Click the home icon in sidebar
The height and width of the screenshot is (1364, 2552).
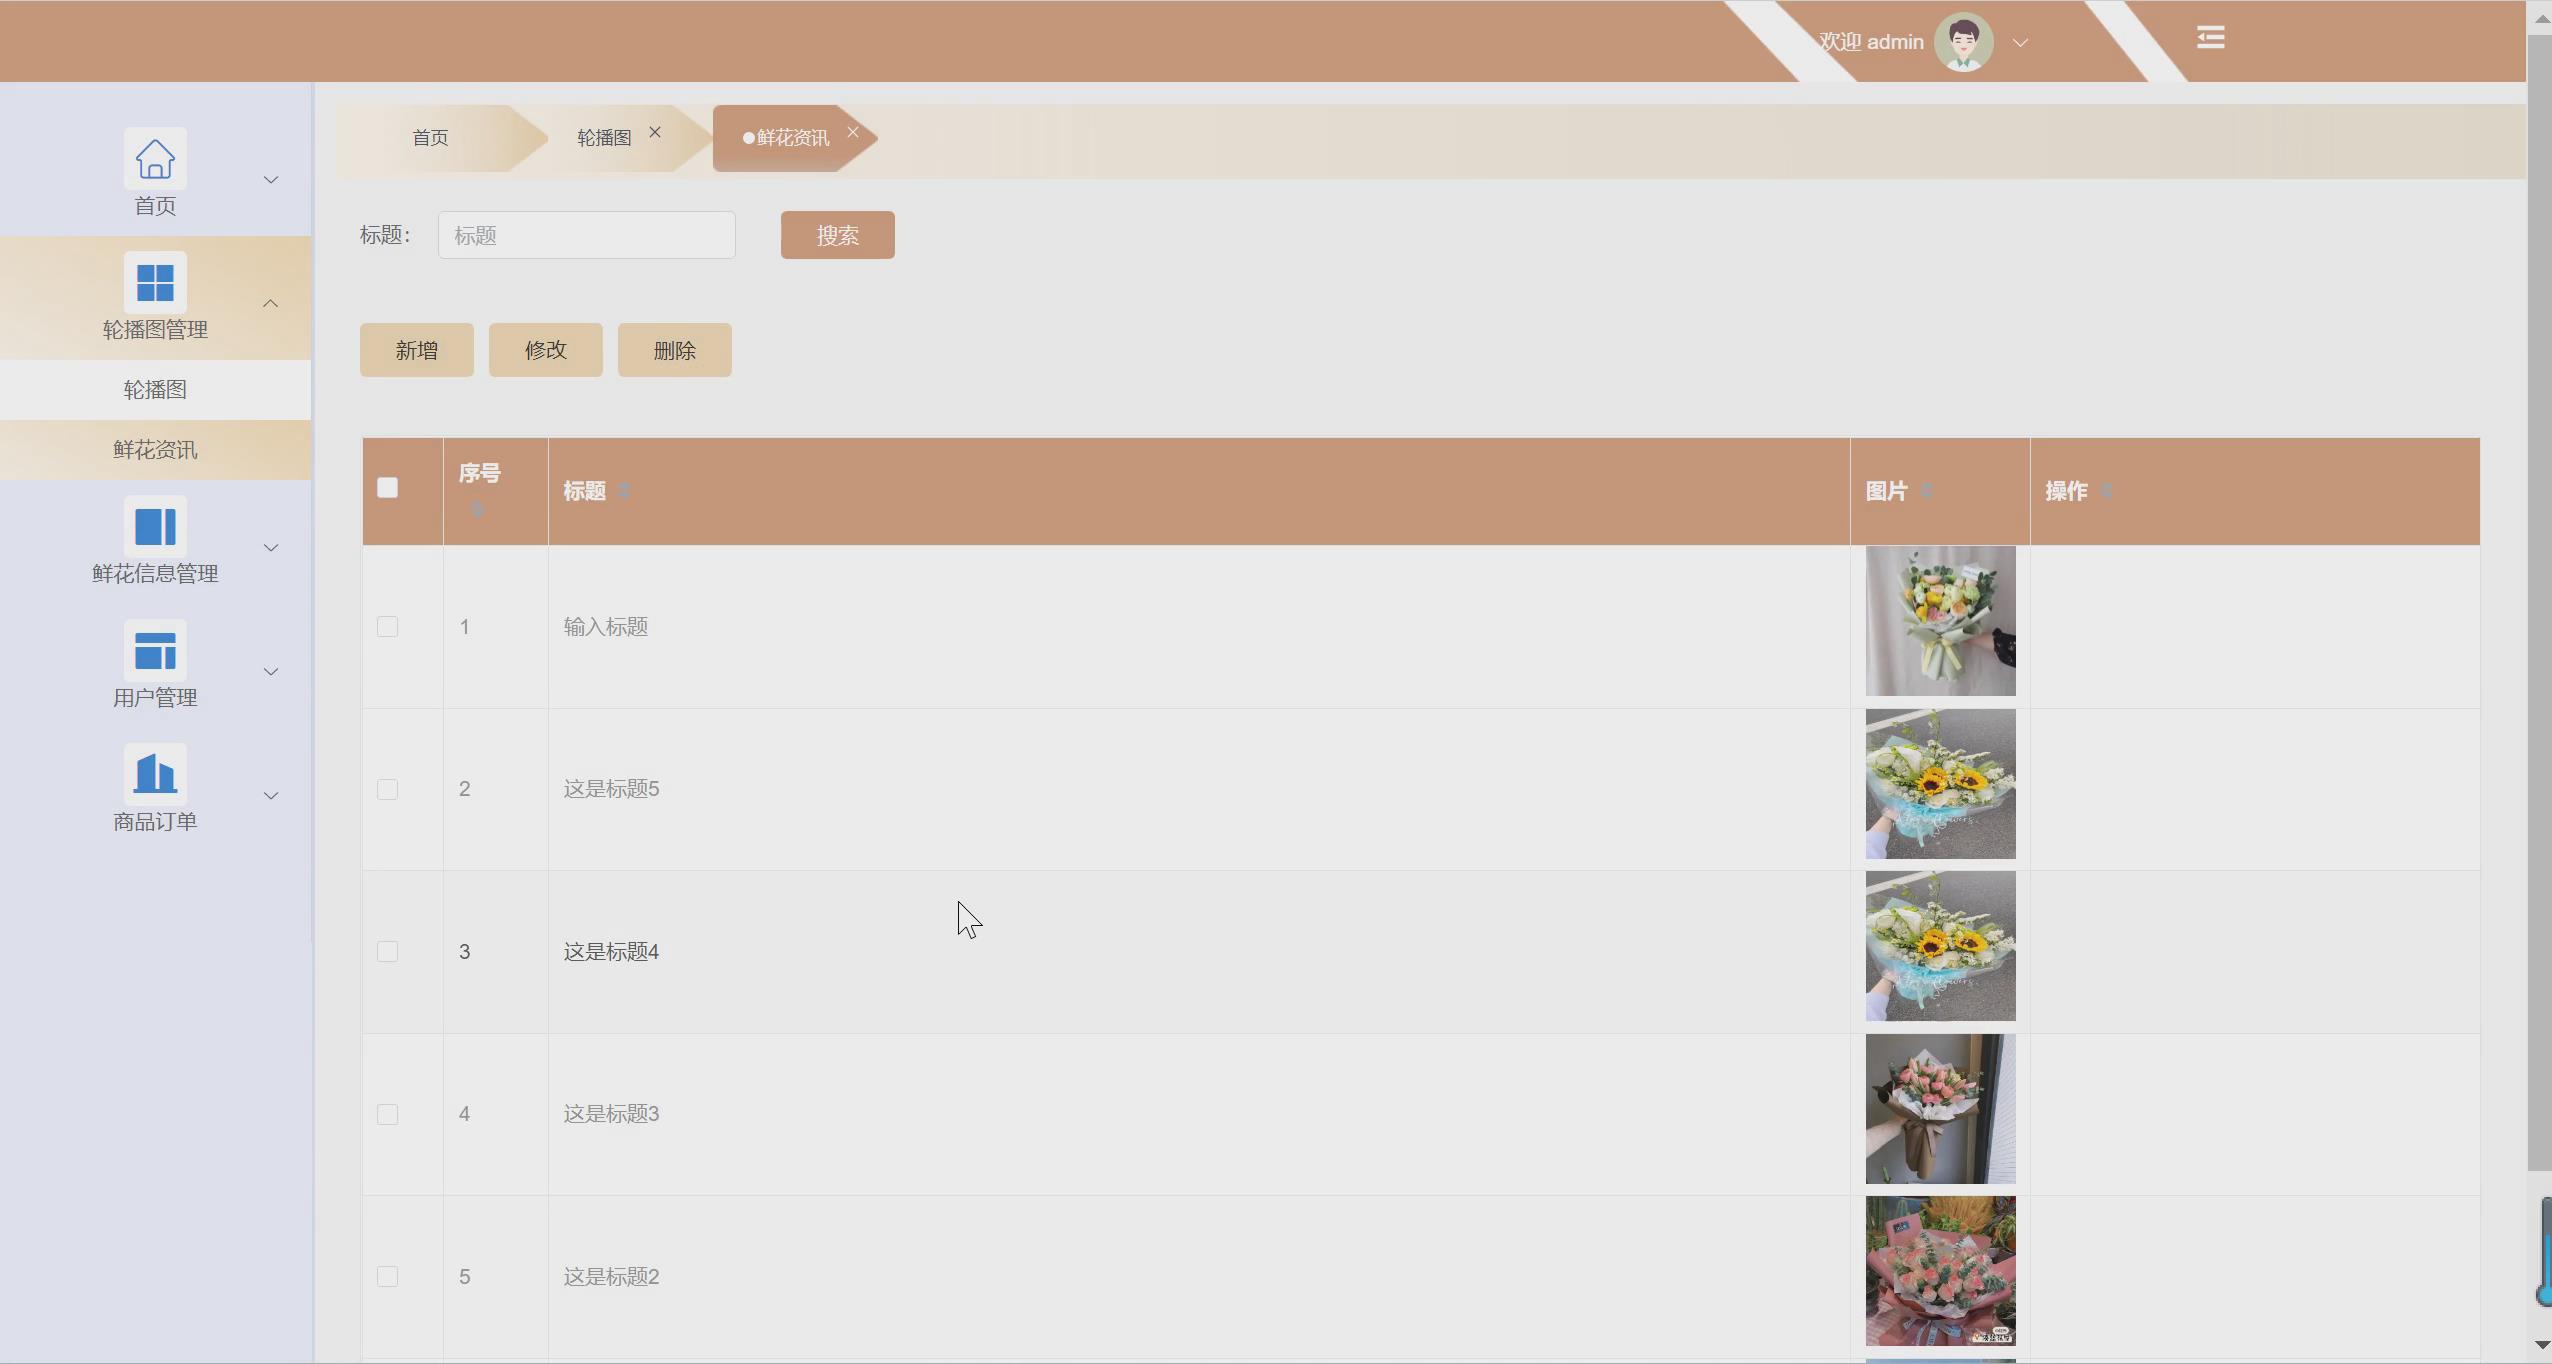click(x=155, y=159)
